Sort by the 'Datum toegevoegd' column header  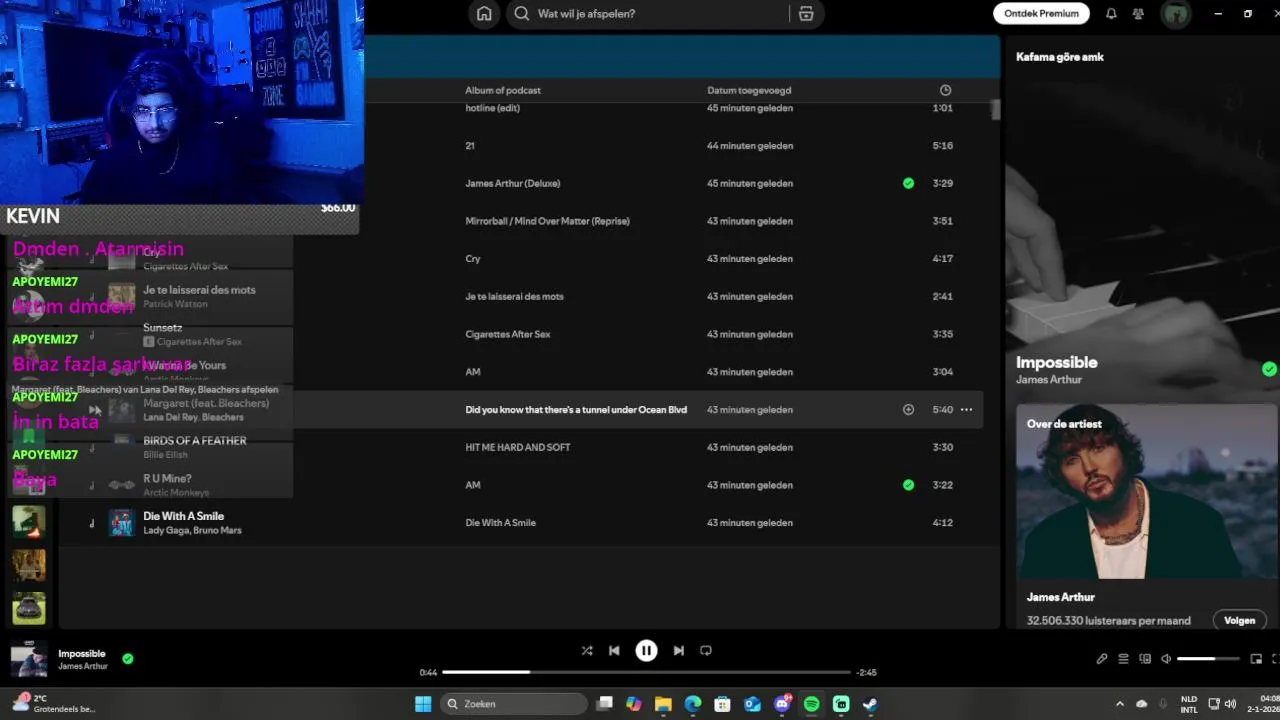749,90
